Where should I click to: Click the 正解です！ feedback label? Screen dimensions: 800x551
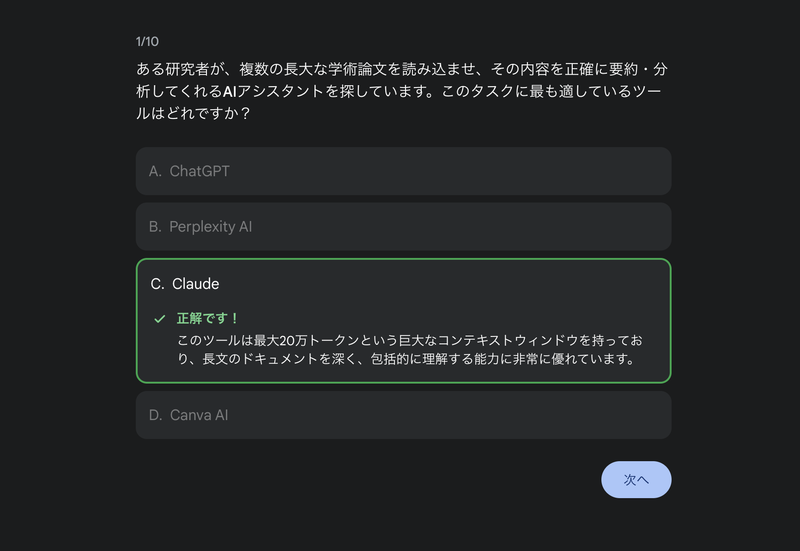pyautogui.click(x=208, y=319)
